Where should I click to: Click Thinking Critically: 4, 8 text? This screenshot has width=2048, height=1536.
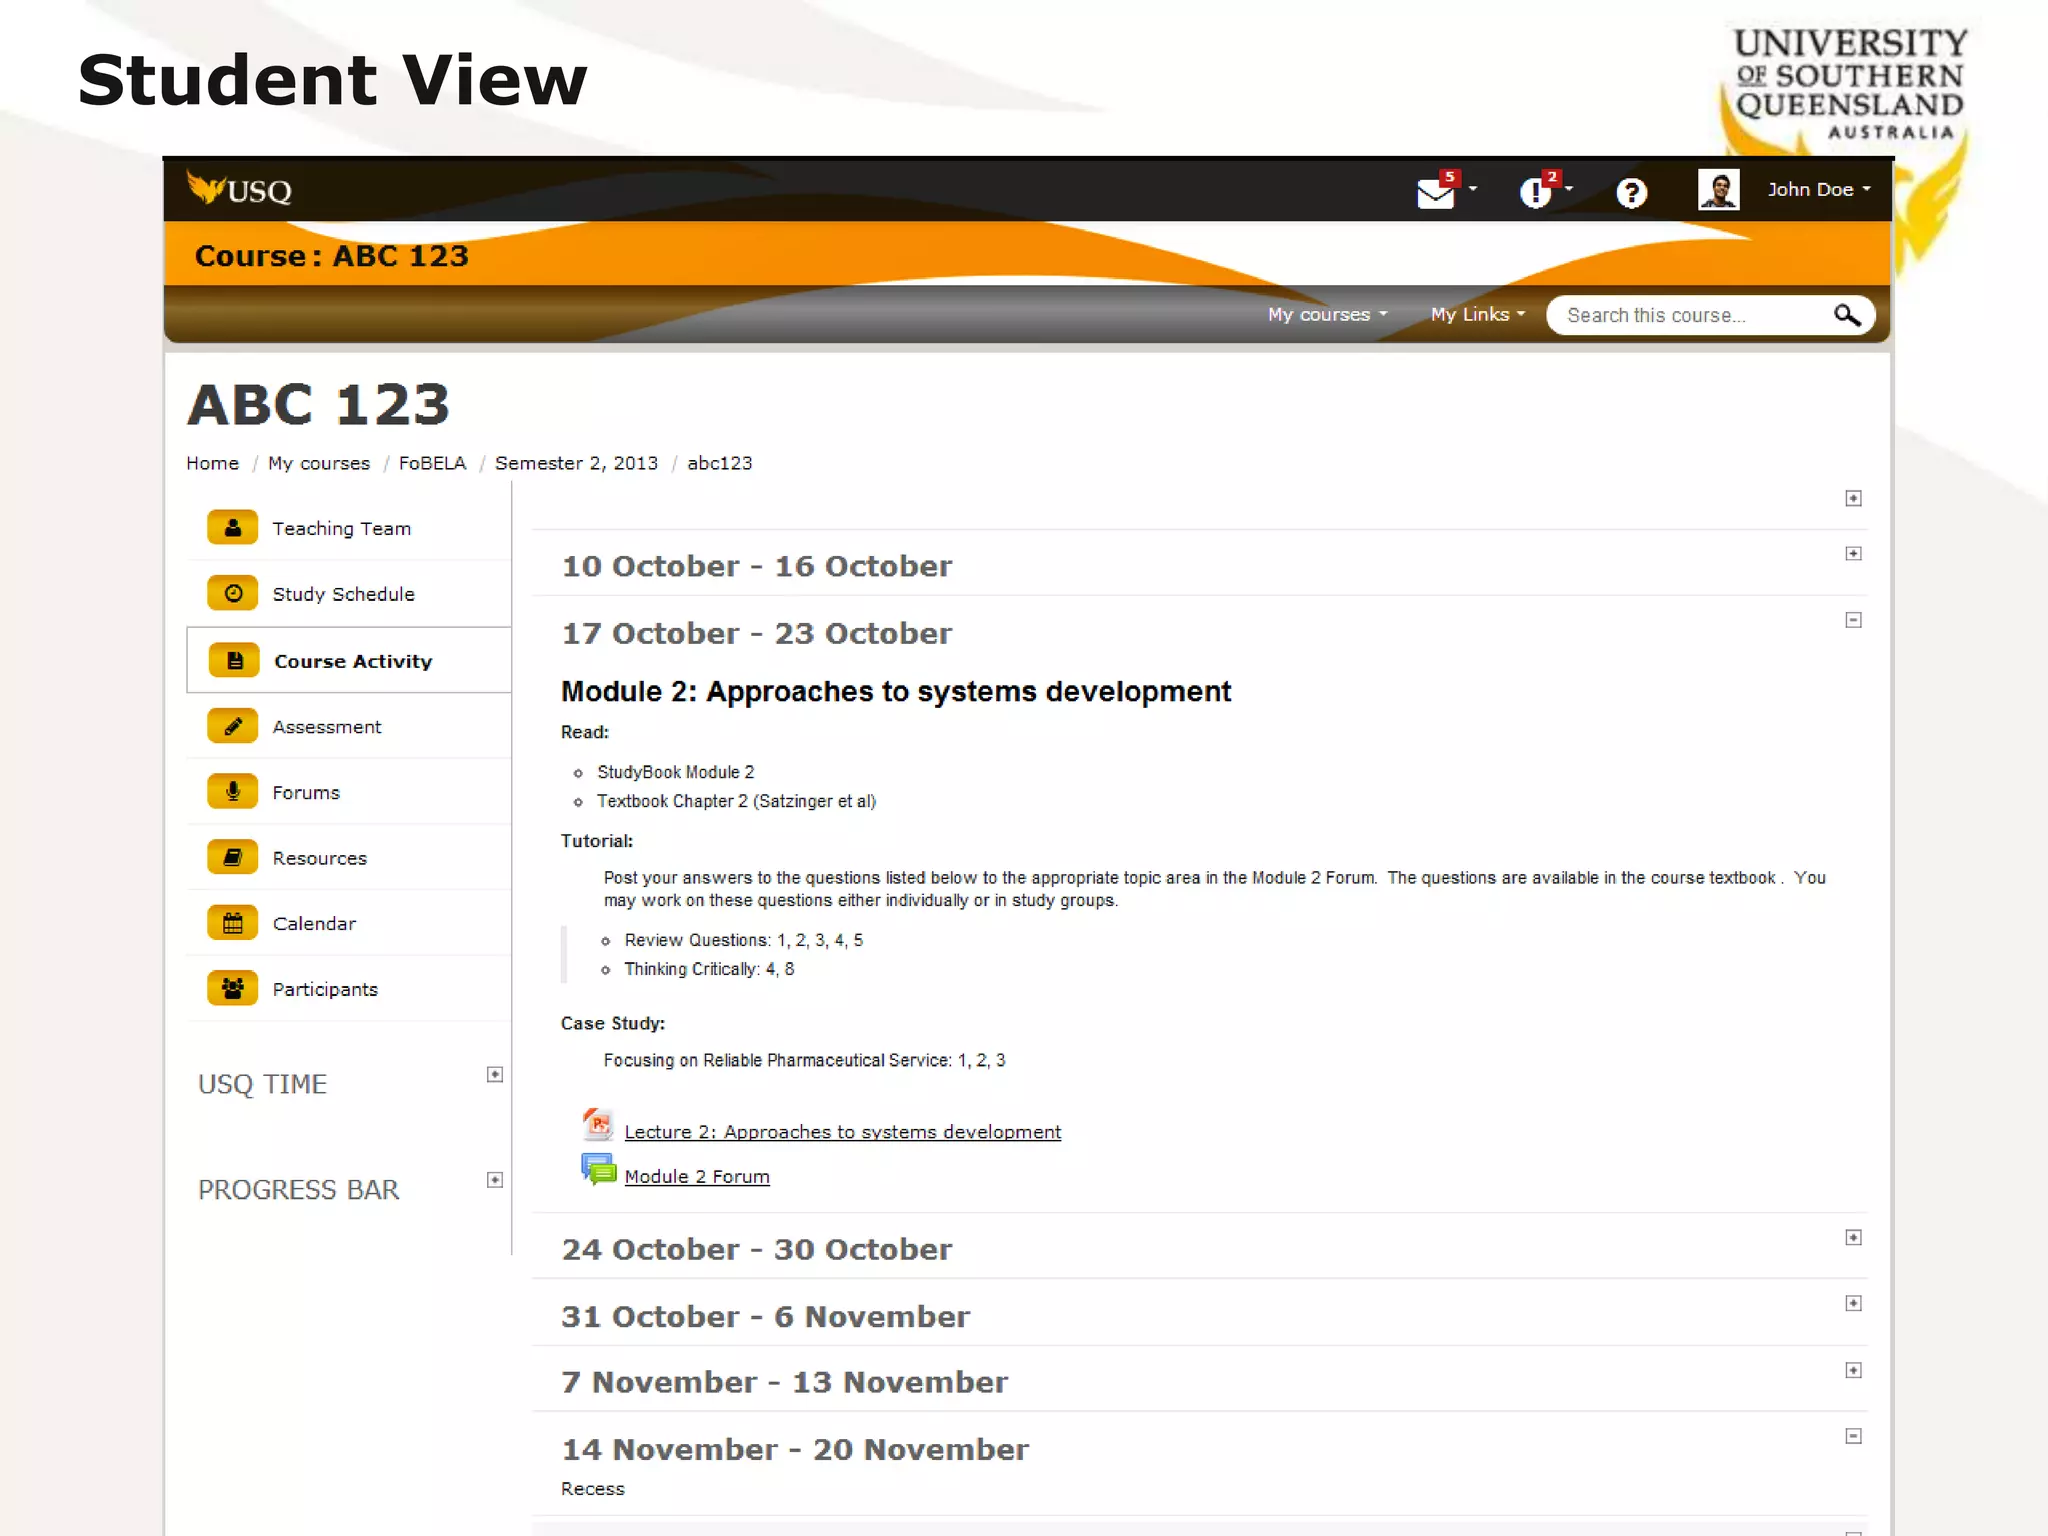(709, 969)
